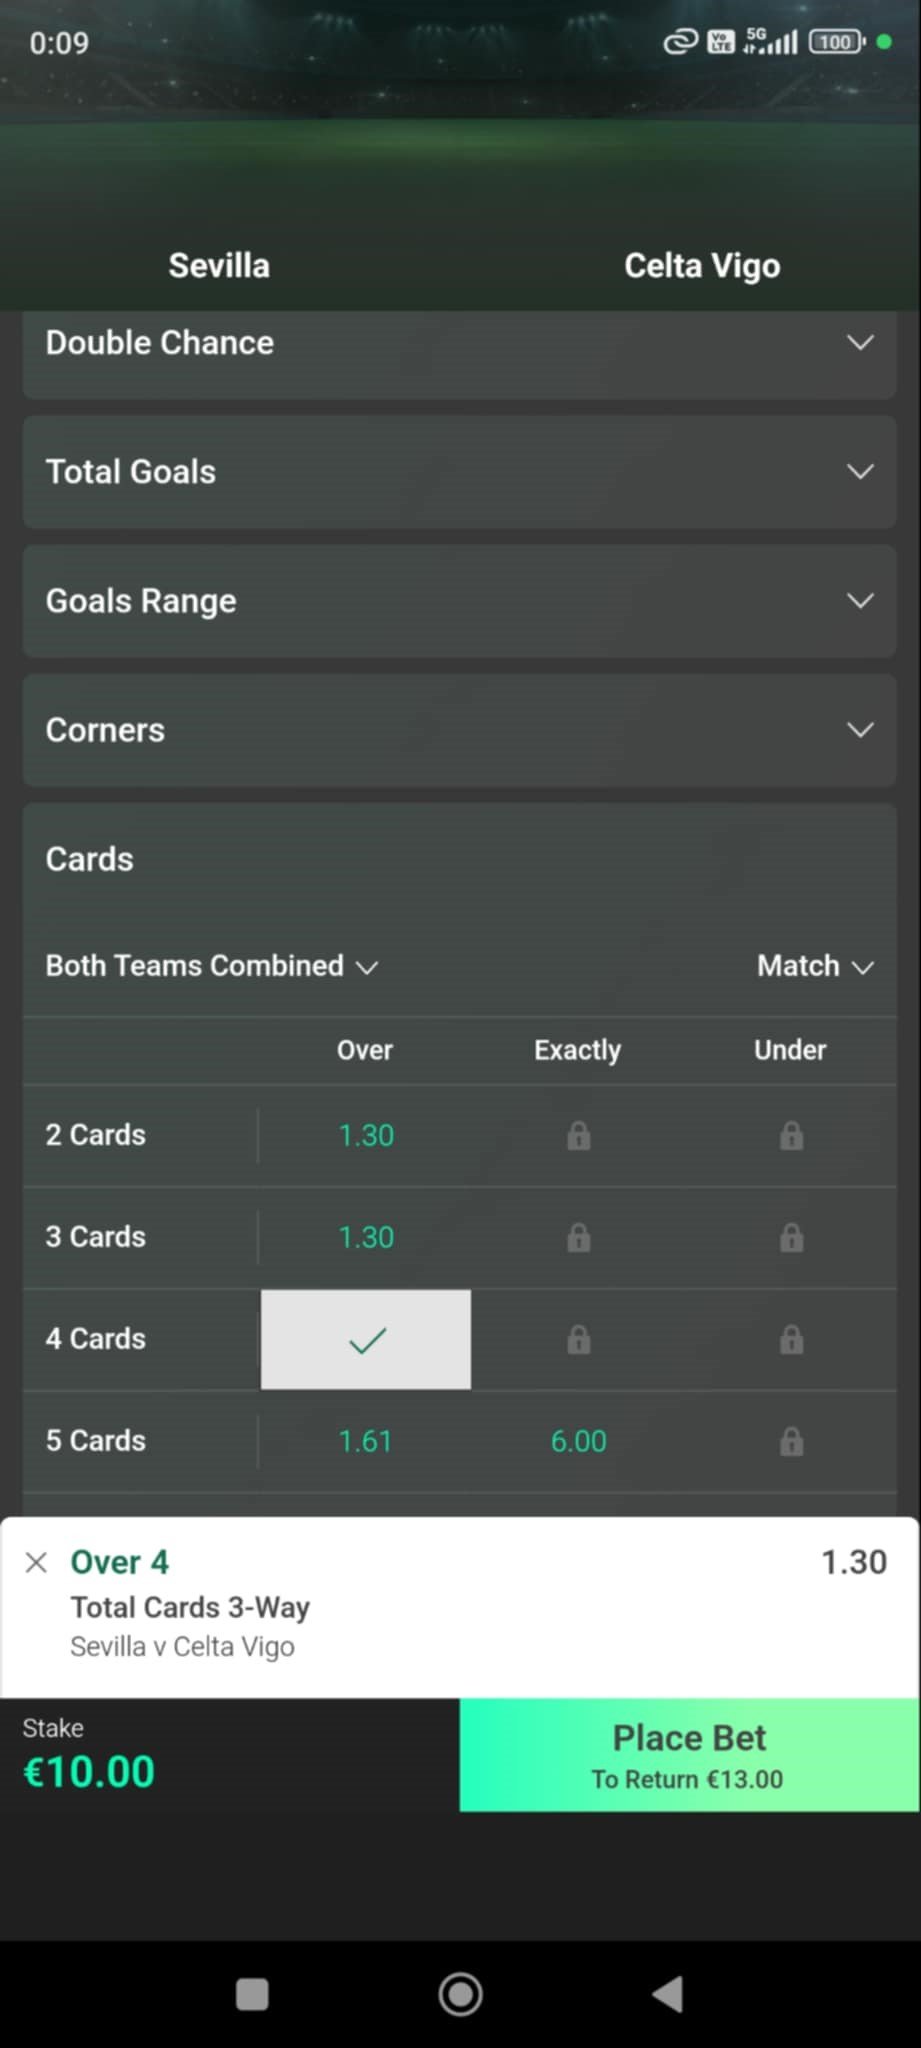Expand the Corners market
Image resolution: width=921 pixels, height=2048 pixels.
(459, 730)
